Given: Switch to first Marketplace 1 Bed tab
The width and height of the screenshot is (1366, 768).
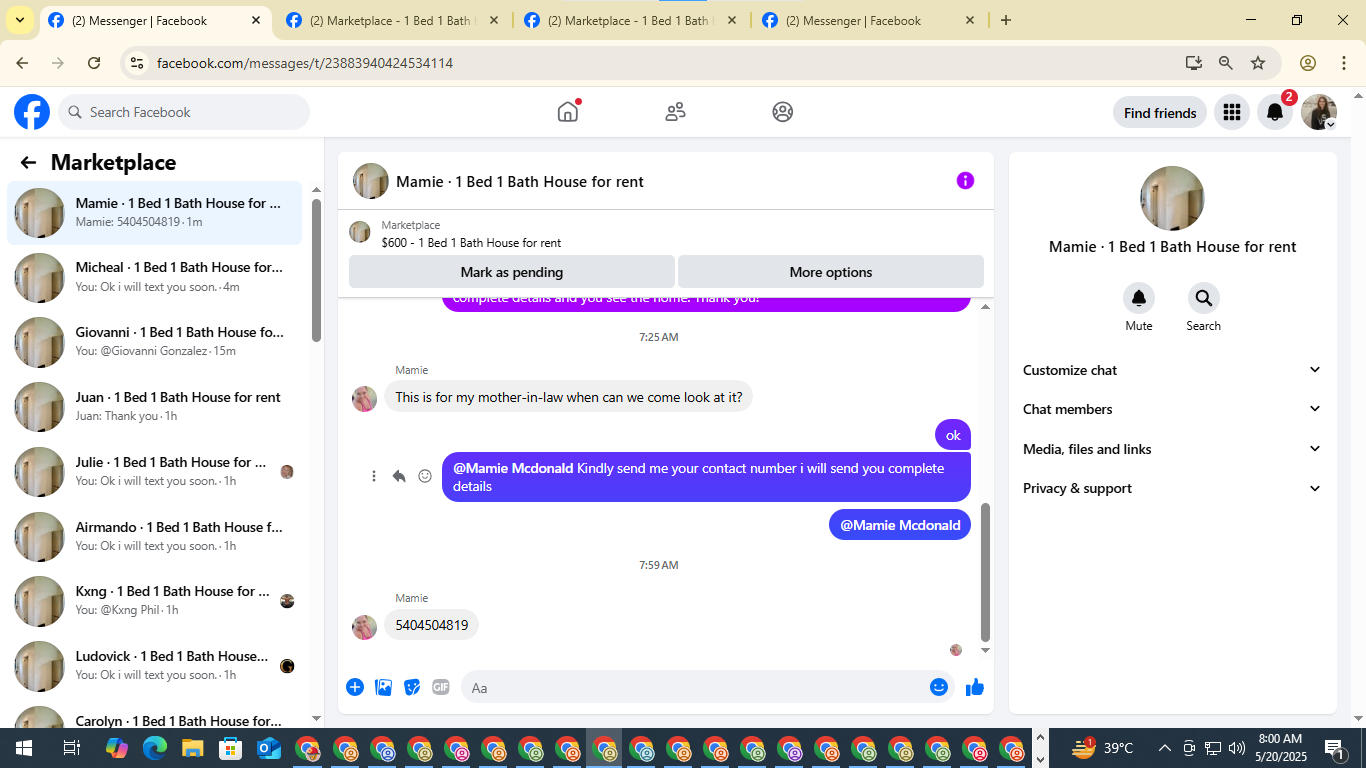Looking at the screenshot, I should [395, 20].
